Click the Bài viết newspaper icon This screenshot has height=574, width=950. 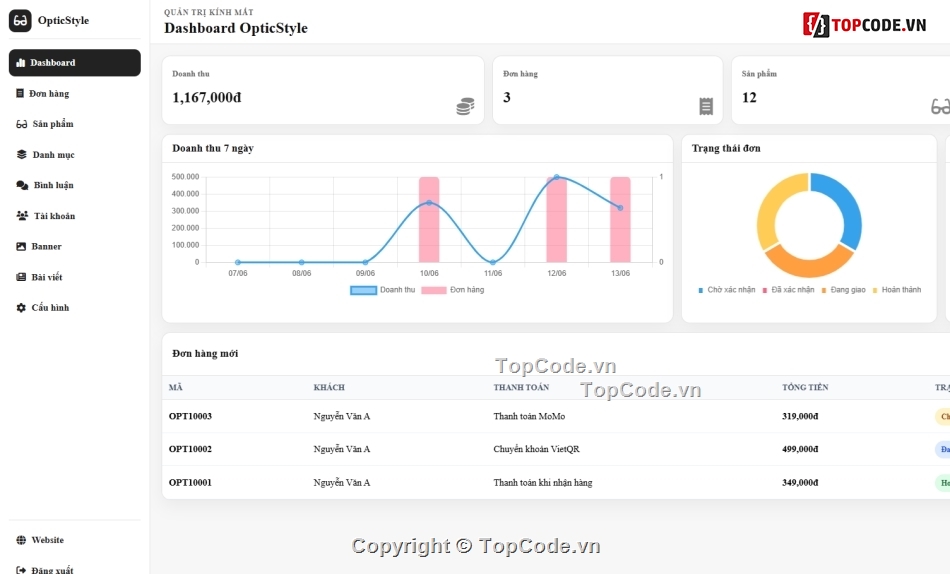21,277
